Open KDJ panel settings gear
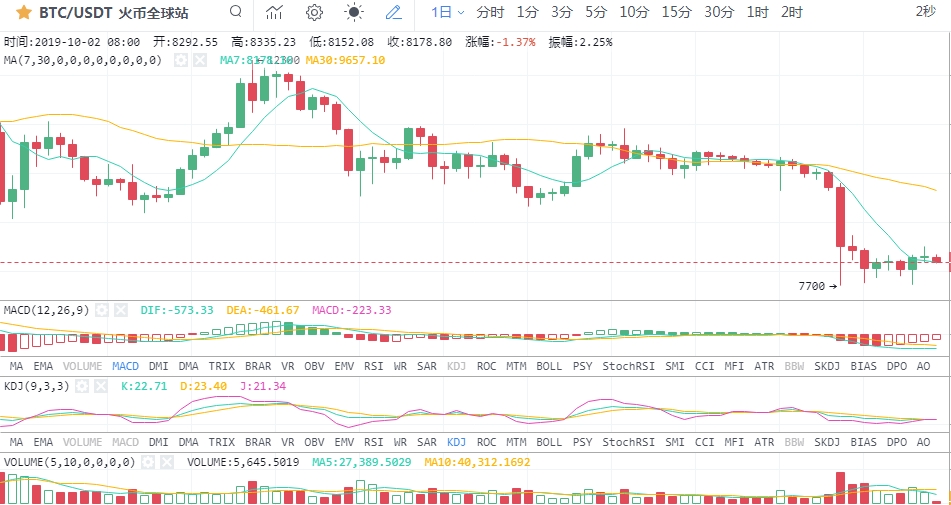Viewport: 951px width, 505px height. tap(82, 386)
